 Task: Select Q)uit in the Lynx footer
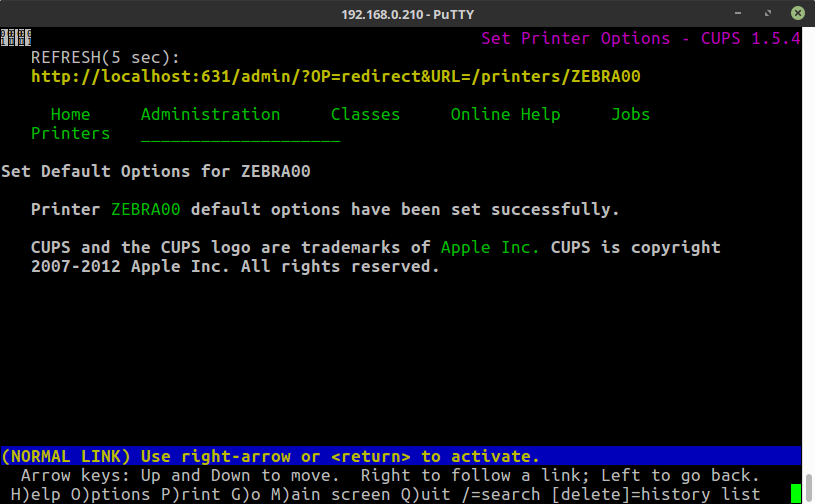click(410, 494)
